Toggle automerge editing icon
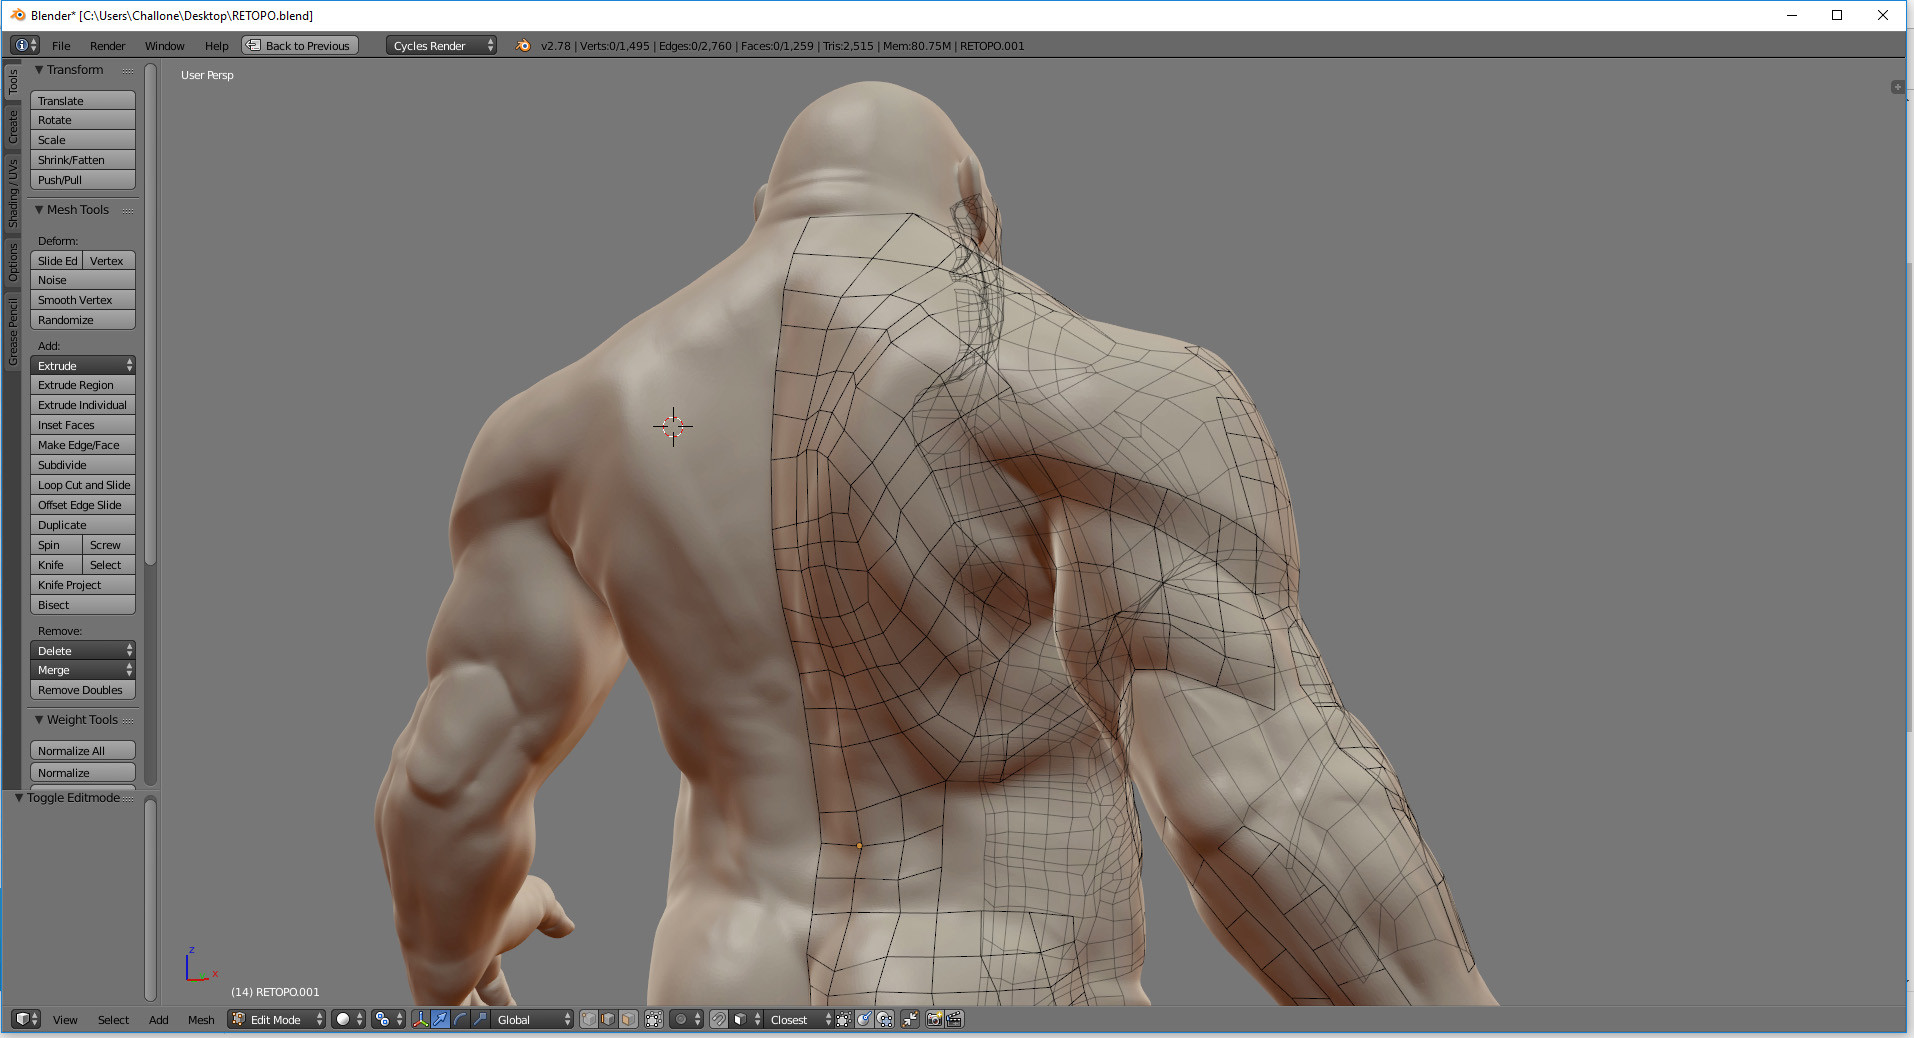The image size is (1914, 1038). point(909,1019)
